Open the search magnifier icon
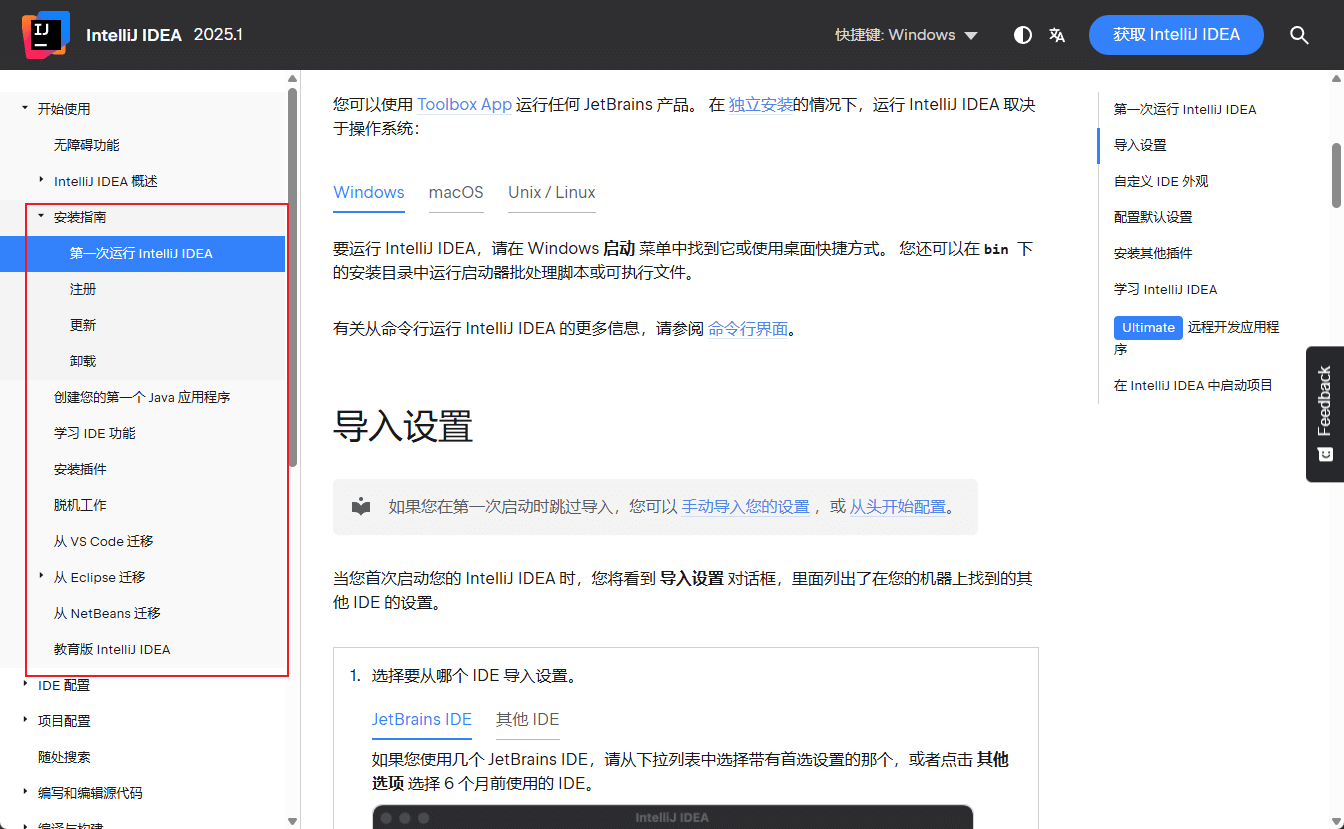1344x829 pixels. tap(1299, 35)
